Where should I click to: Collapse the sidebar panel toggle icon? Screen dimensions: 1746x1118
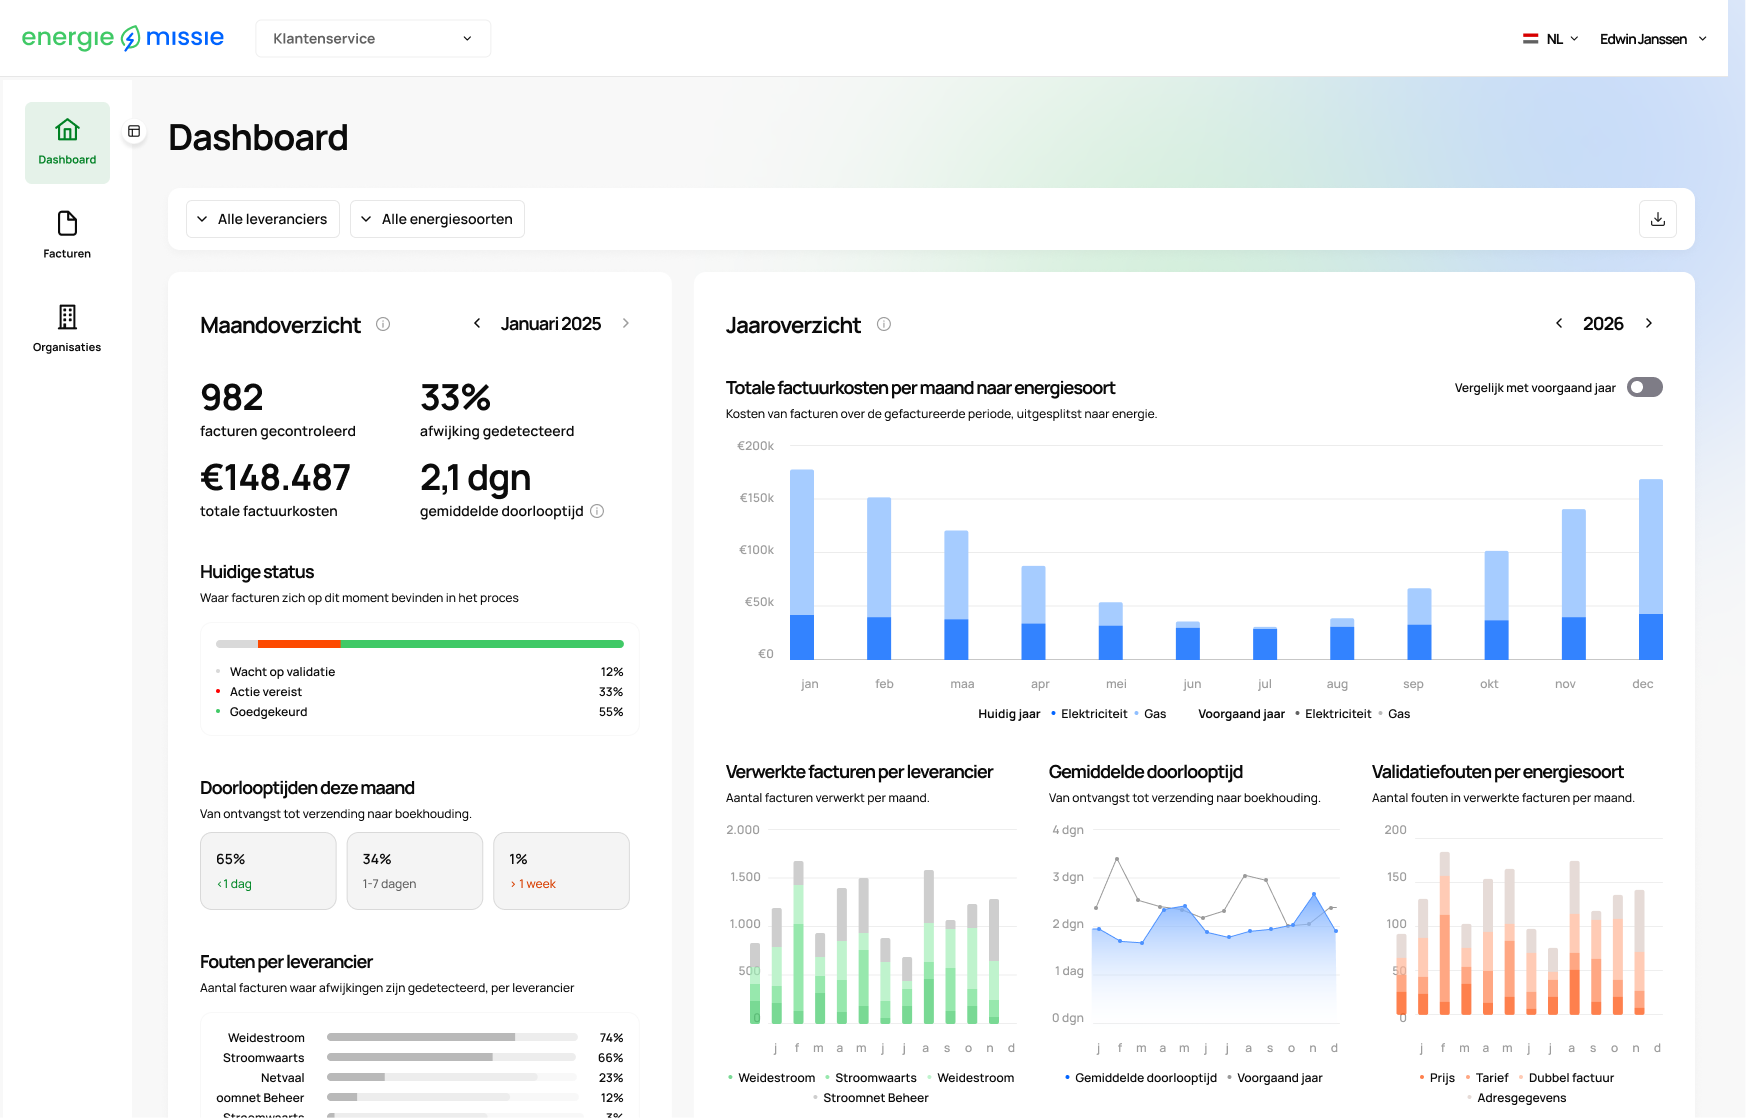click(134, 131)
